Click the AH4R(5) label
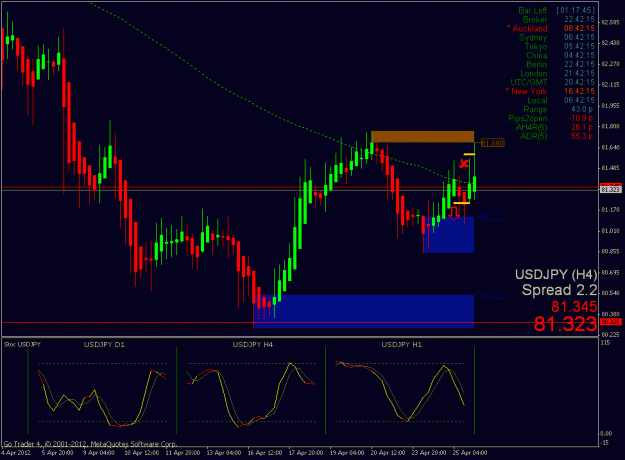Viewport: 625px width, 460px height. click(531, 127)
